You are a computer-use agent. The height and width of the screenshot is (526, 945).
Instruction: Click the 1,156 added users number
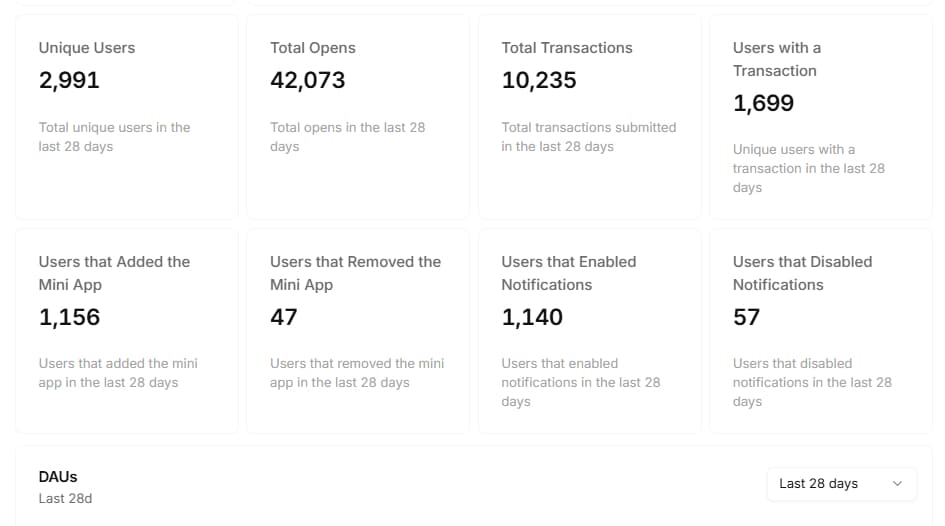click(x=69, y=317)
